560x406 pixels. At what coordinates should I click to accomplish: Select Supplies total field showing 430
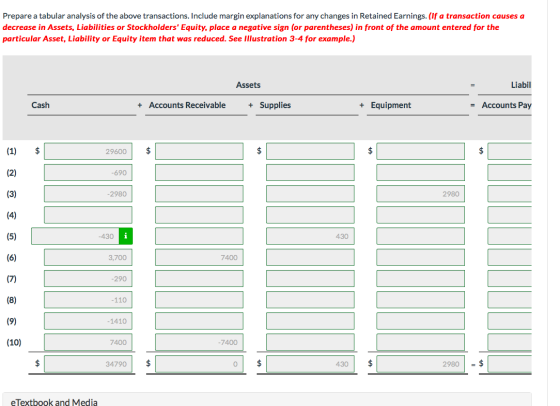pyautogui.click(x=310, y=364)
